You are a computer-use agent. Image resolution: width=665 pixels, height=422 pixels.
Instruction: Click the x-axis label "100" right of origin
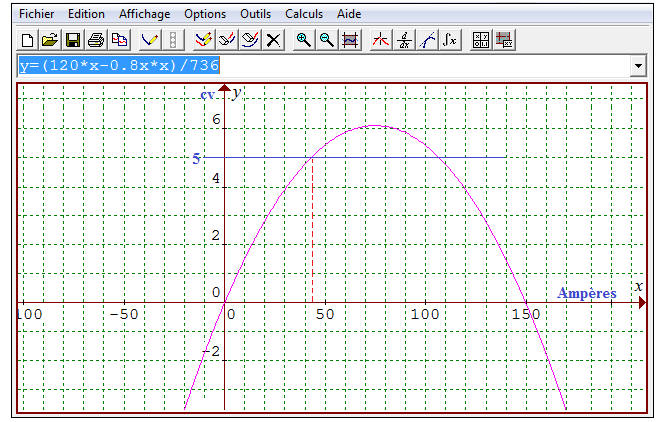(425, 314)
